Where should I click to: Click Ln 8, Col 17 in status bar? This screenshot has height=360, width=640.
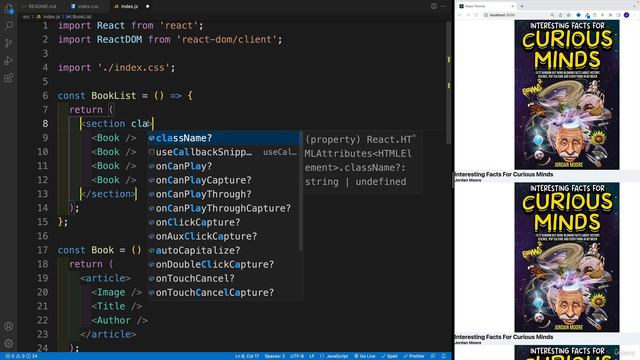point(247,356)
